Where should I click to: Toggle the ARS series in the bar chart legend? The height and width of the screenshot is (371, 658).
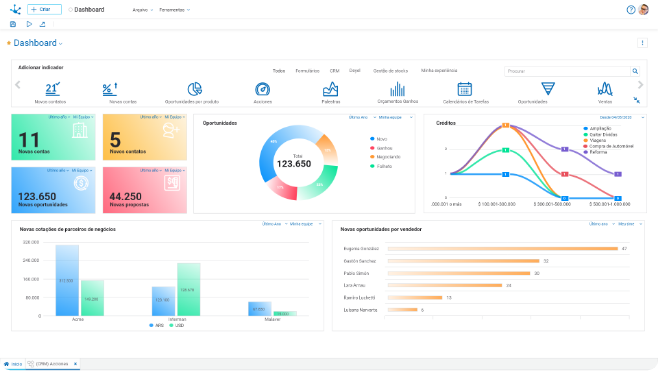[157, 325]
